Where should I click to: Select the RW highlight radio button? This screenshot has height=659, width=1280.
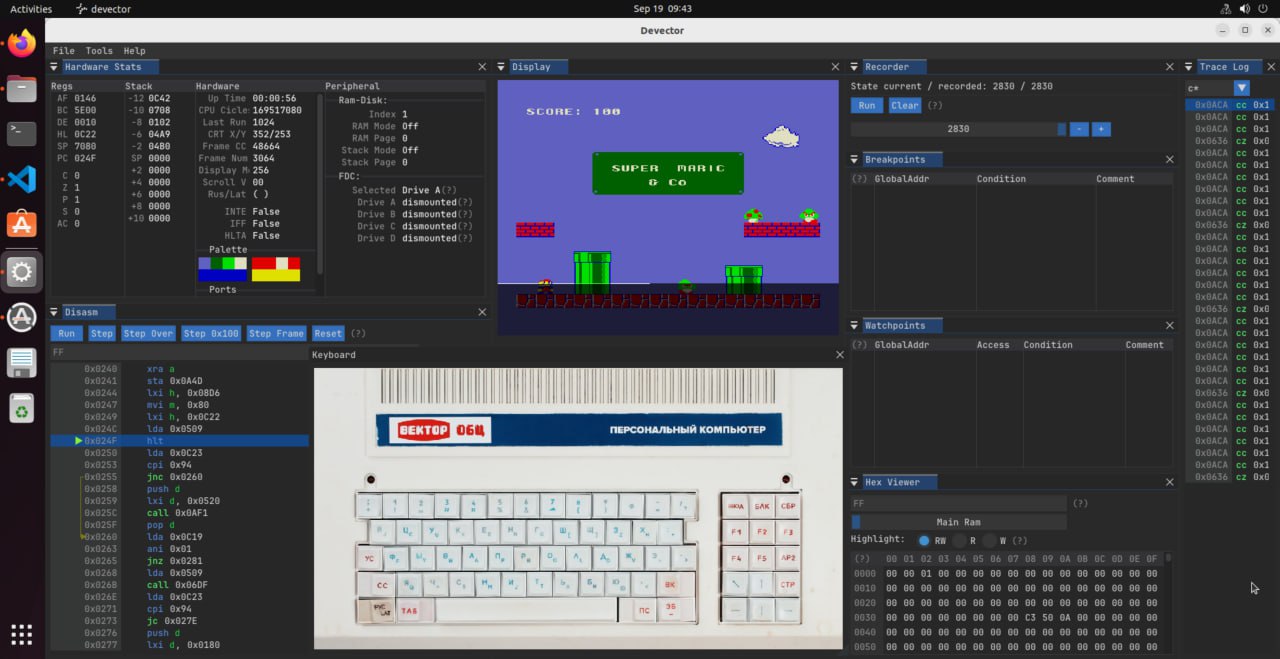924,540
